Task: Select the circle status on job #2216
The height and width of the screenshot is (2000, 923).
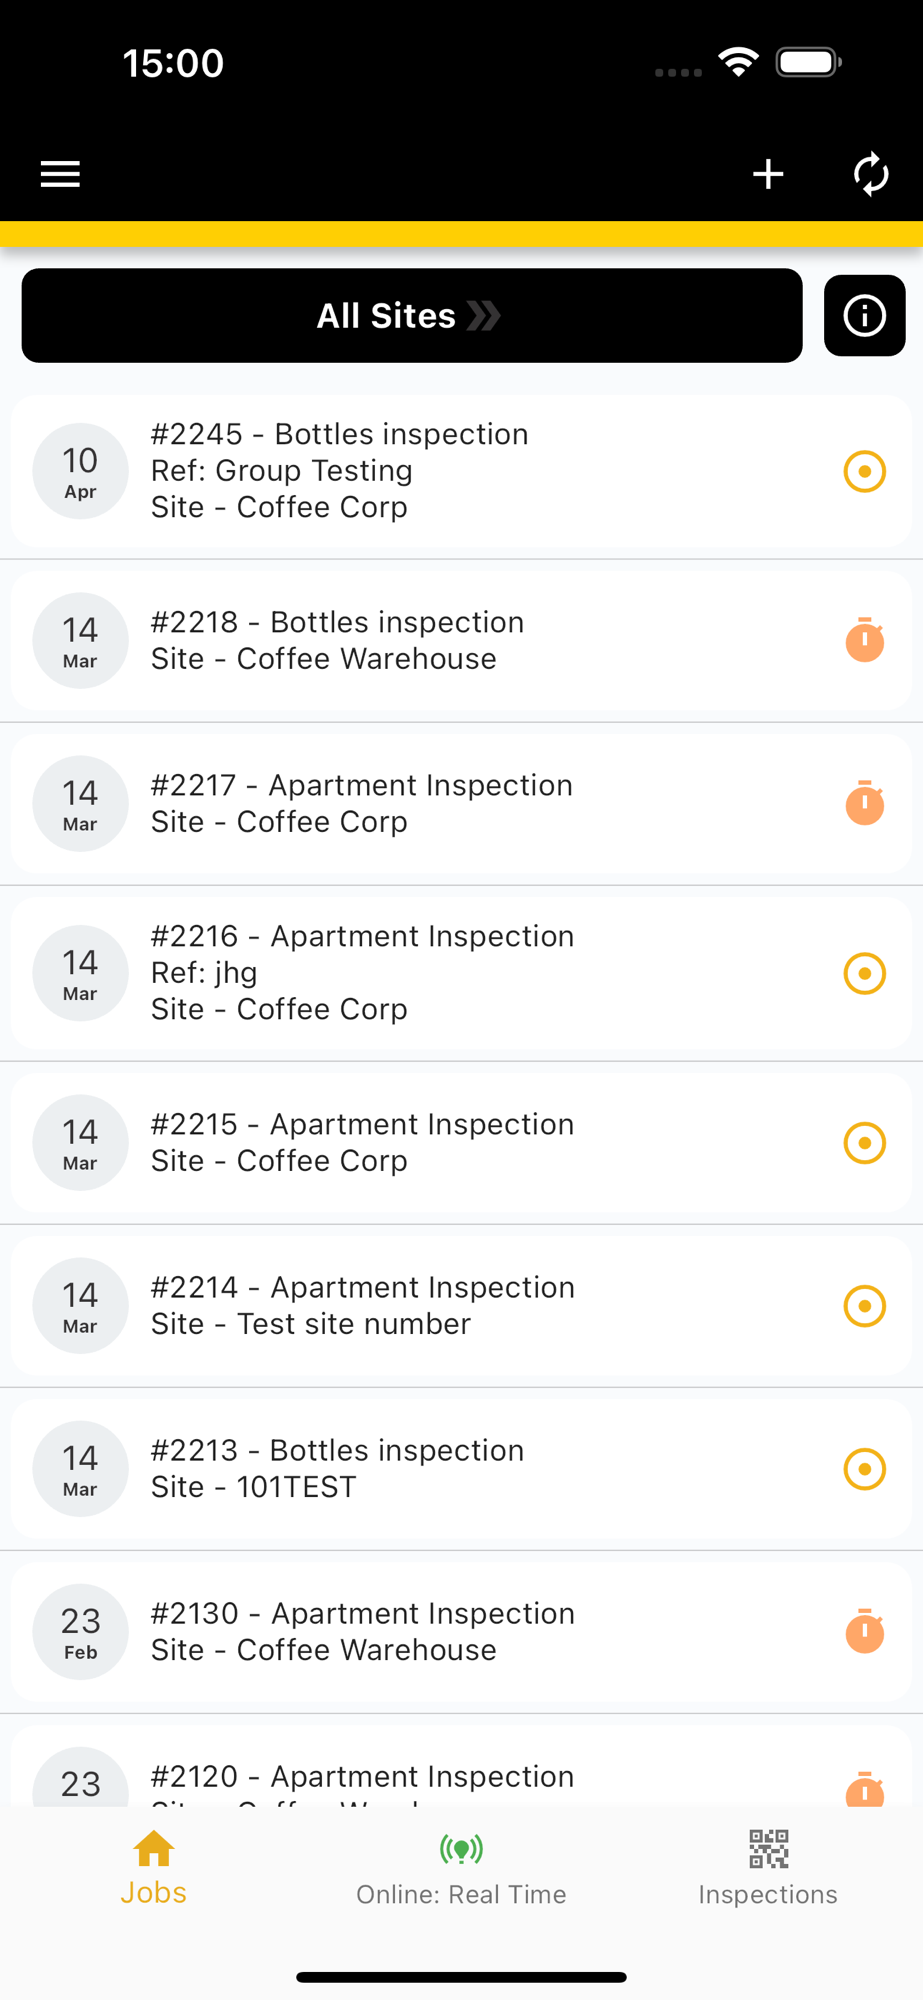Action: 865,973
